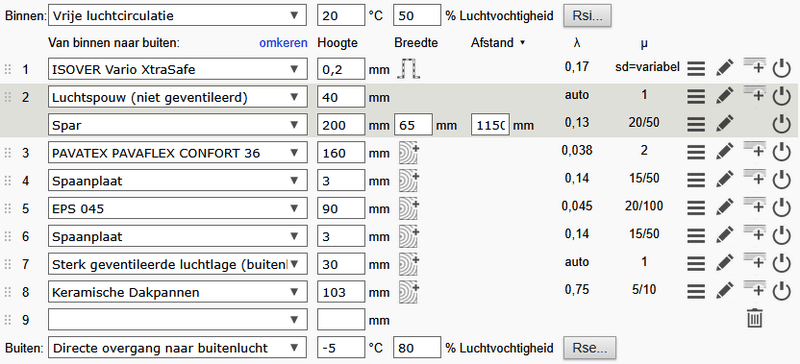Add wood framing to the PAVATEX layer

click(408, 153)
